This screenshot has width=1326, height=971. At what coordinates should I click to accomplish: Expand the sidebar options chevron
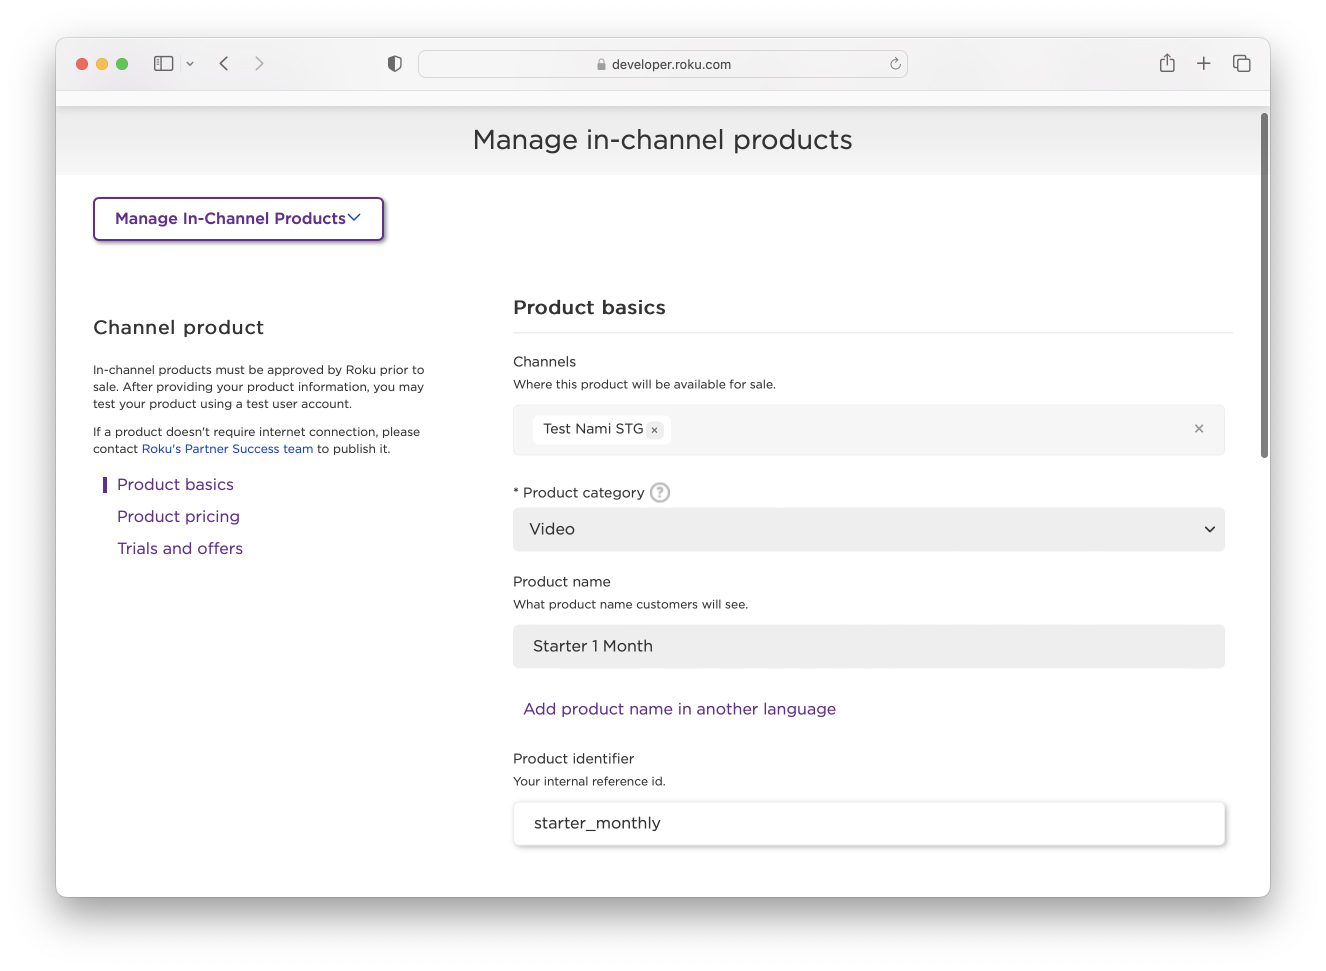[x=190, y=64]
